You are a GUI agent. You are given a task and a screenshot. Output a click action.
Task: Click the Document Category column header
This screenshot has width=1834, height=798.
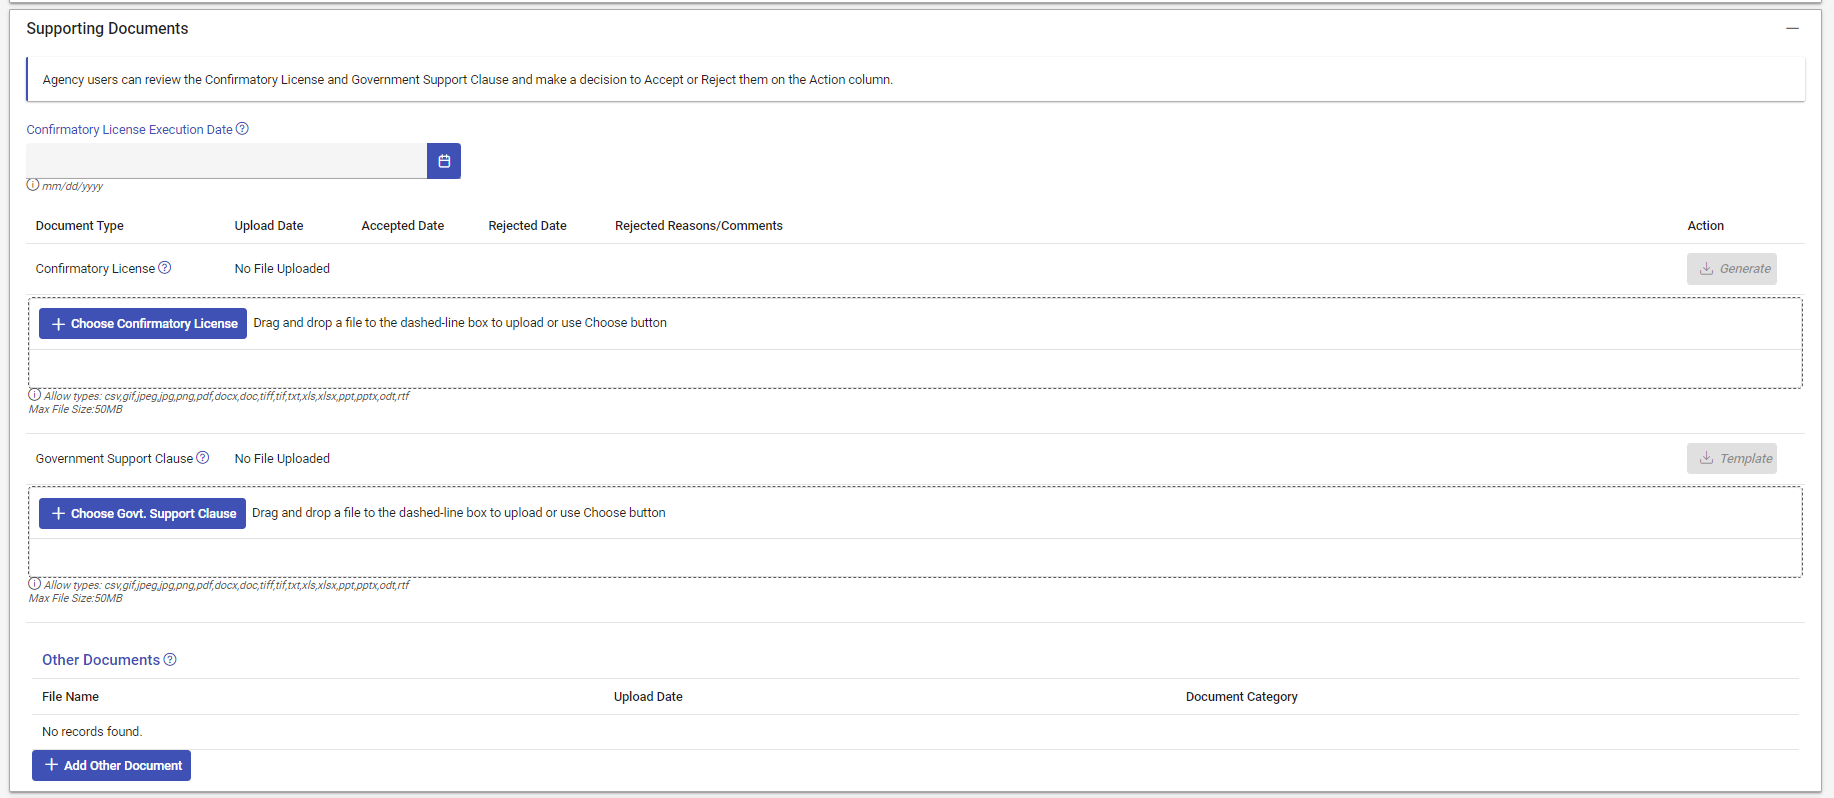click(1241, 697)
